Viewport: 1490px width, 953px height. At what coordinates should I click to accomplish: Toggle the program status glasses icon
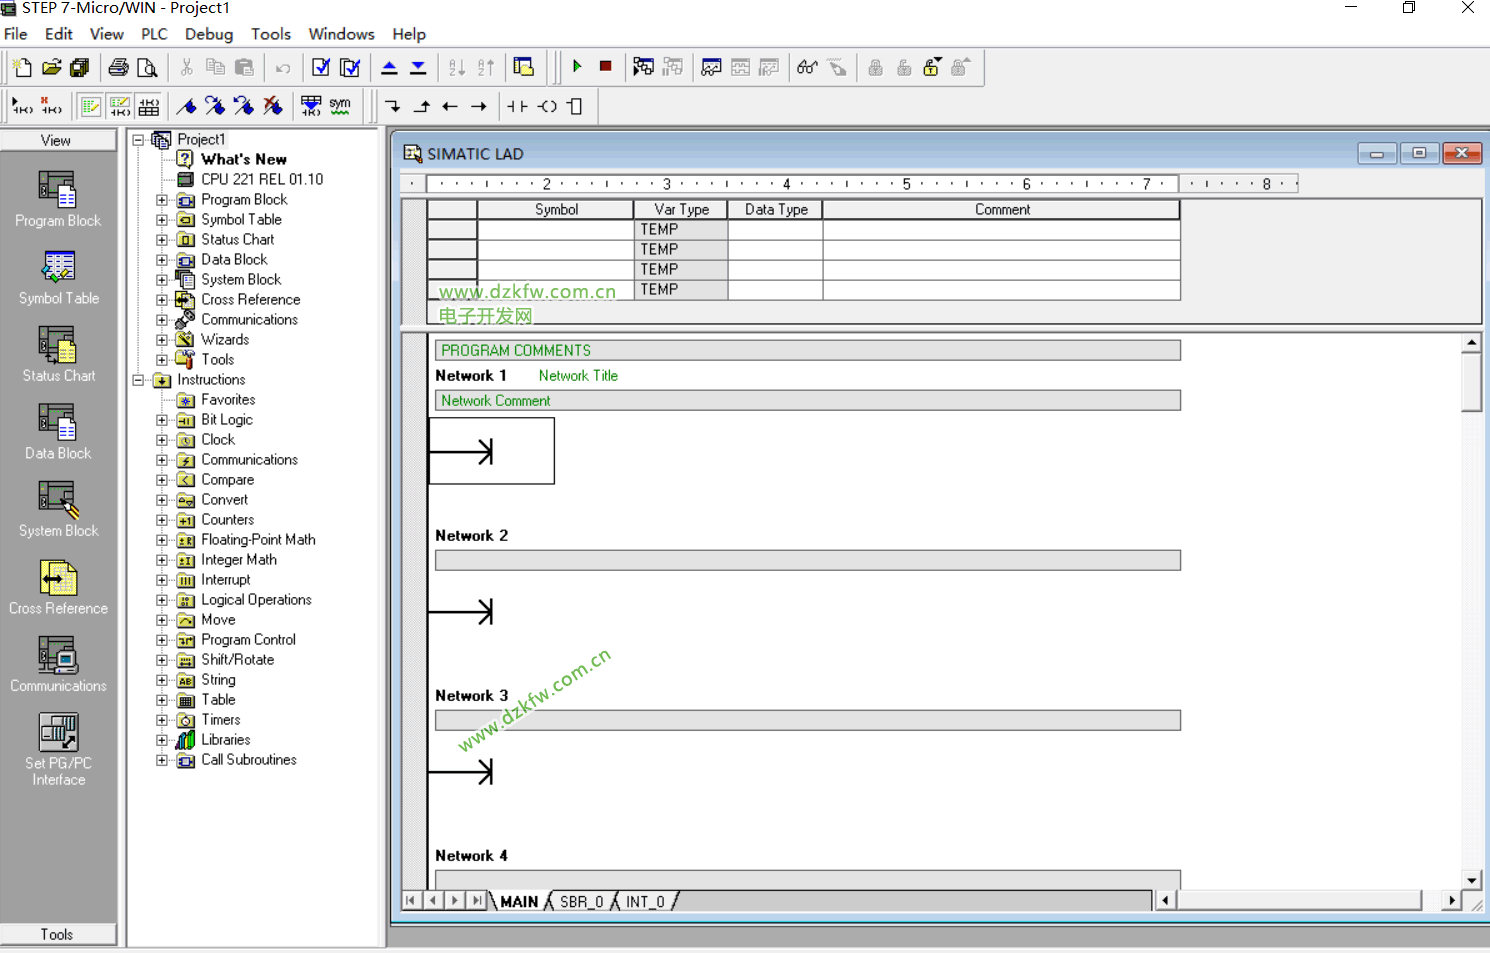pos(807,68)
